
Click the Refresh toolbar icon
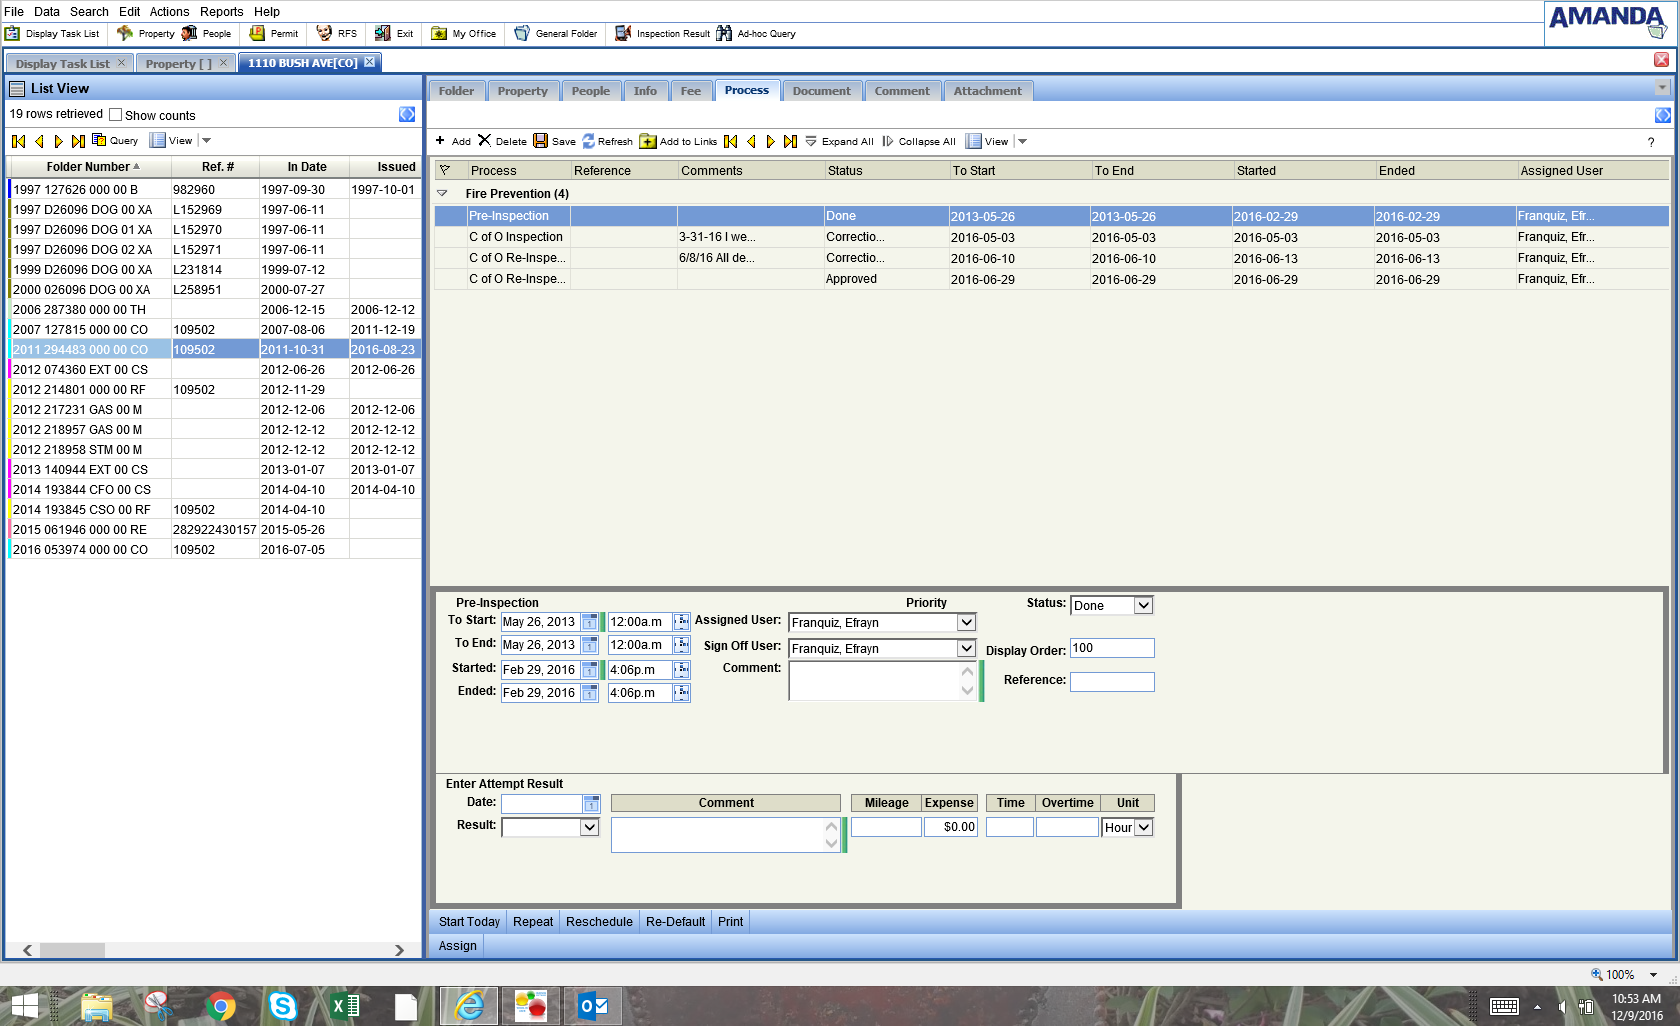(x=589, y=141)
